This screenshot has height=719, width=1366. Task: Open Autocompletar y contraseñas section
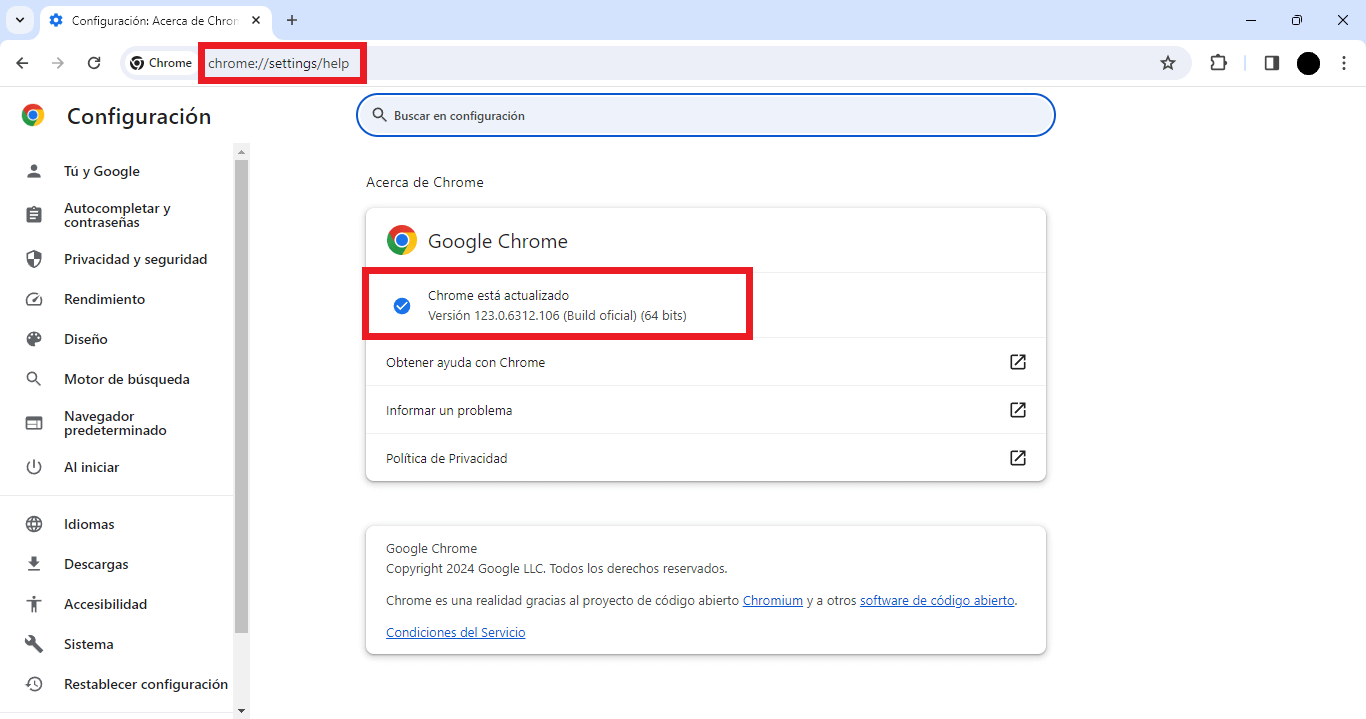tap(117, 215)
